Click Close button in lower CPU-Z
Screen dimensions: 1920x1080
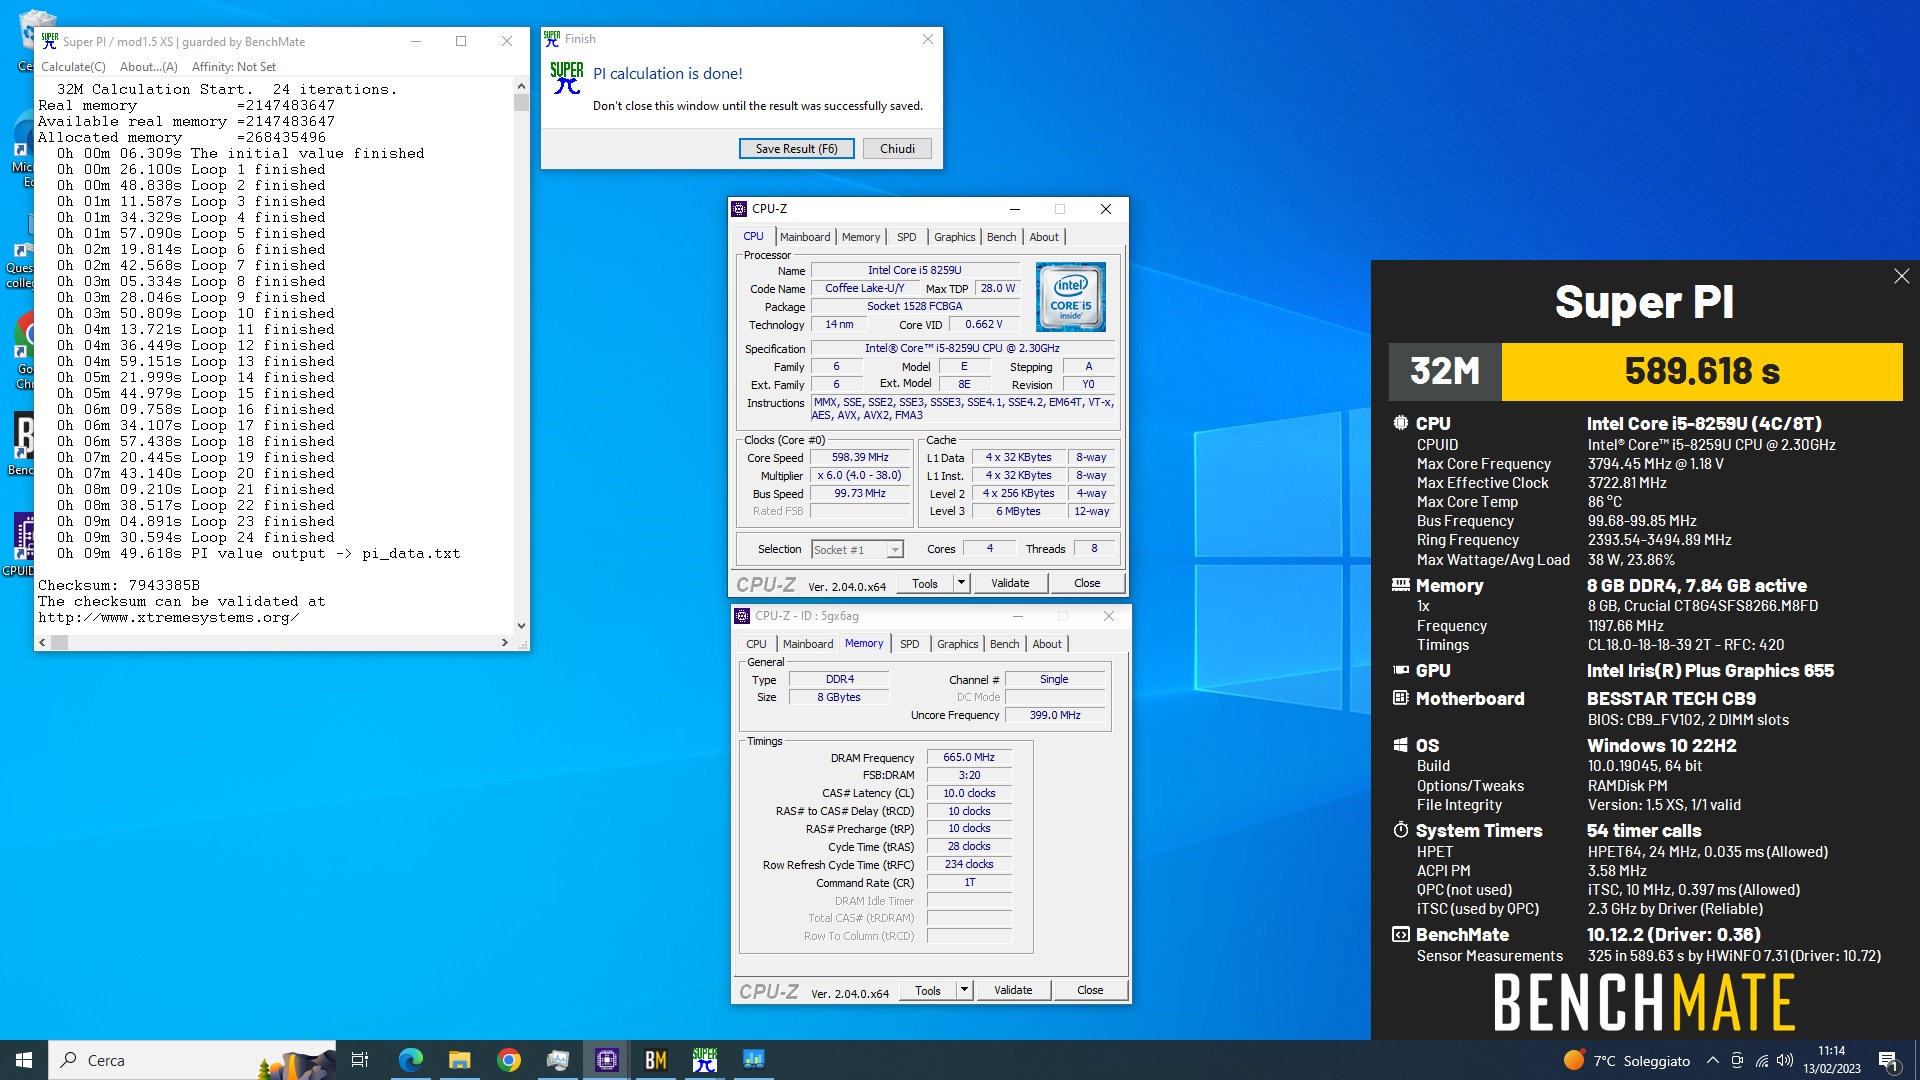[1090, 990]
